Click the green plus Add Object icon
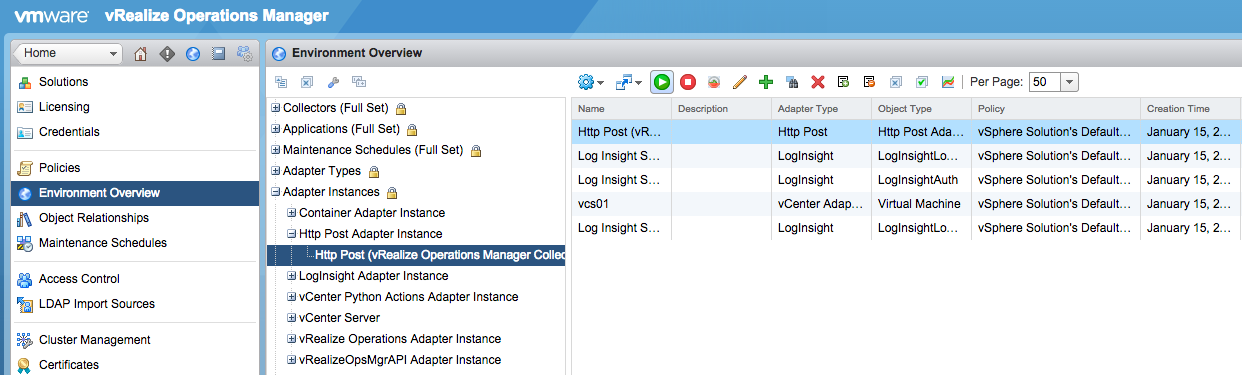This screenshot has width=1242, height=375. point(766,82)
